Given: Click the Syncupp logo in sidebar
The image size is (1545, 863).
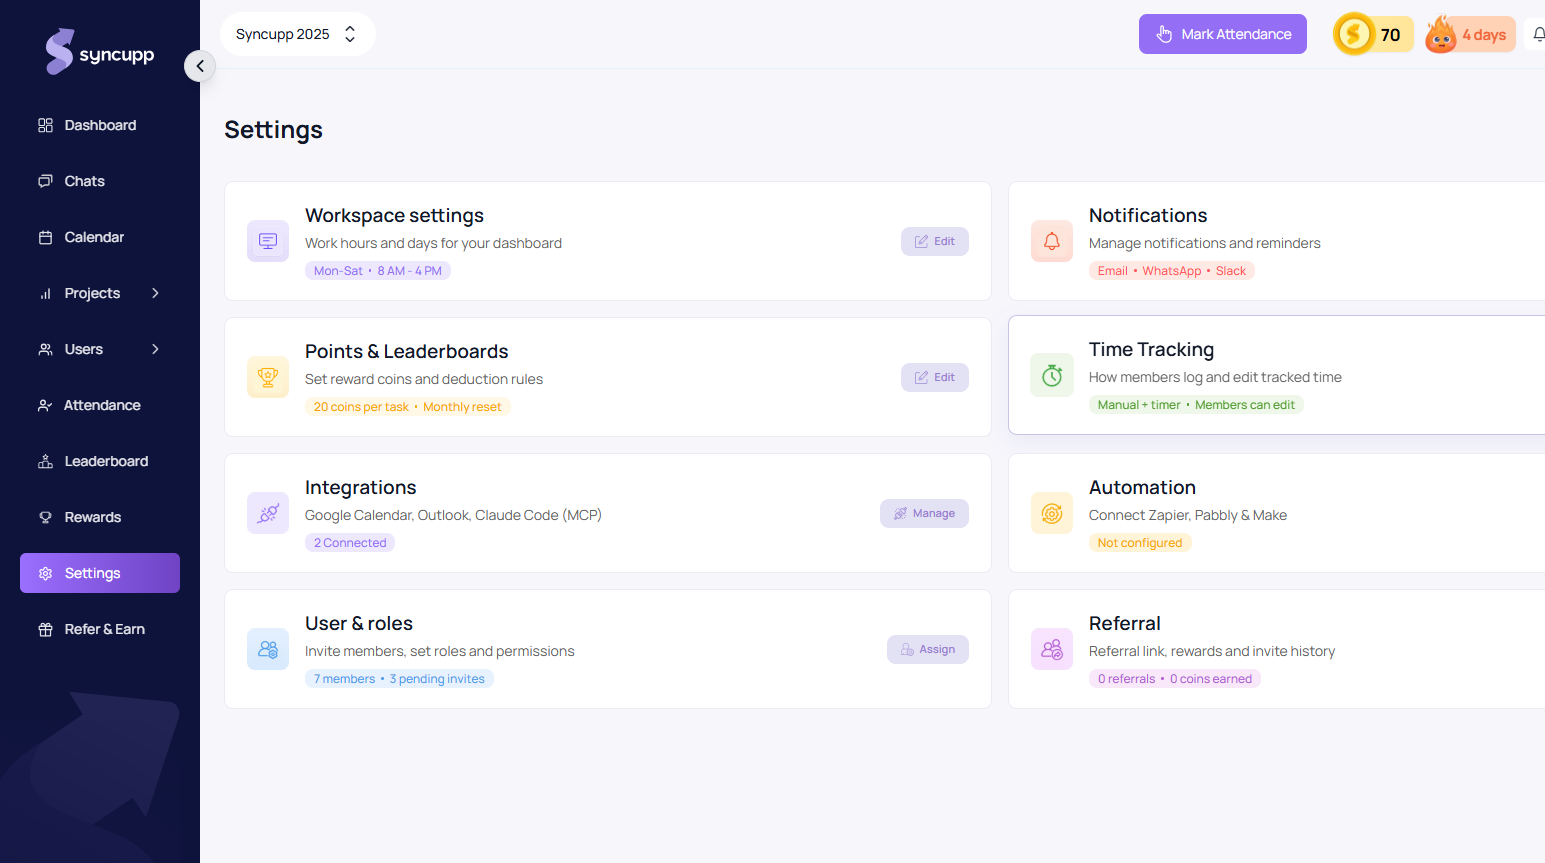Looking at the screenshot, I should coord(100,52).
